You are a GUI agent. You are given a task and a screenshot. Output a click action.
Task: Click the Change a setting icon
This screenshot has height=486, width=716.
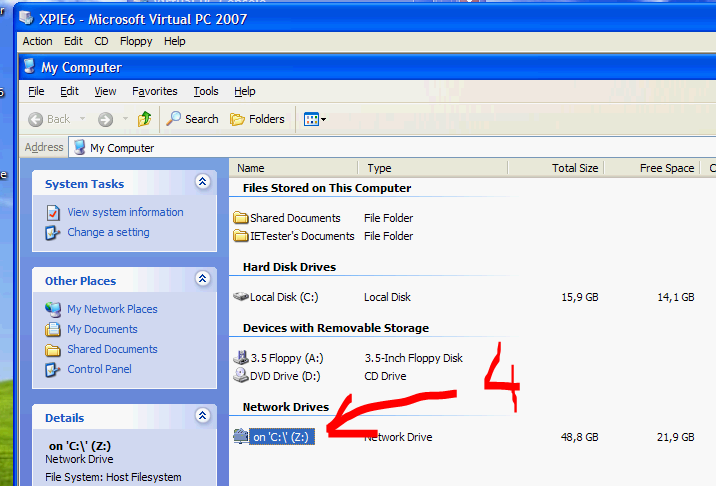52,232
